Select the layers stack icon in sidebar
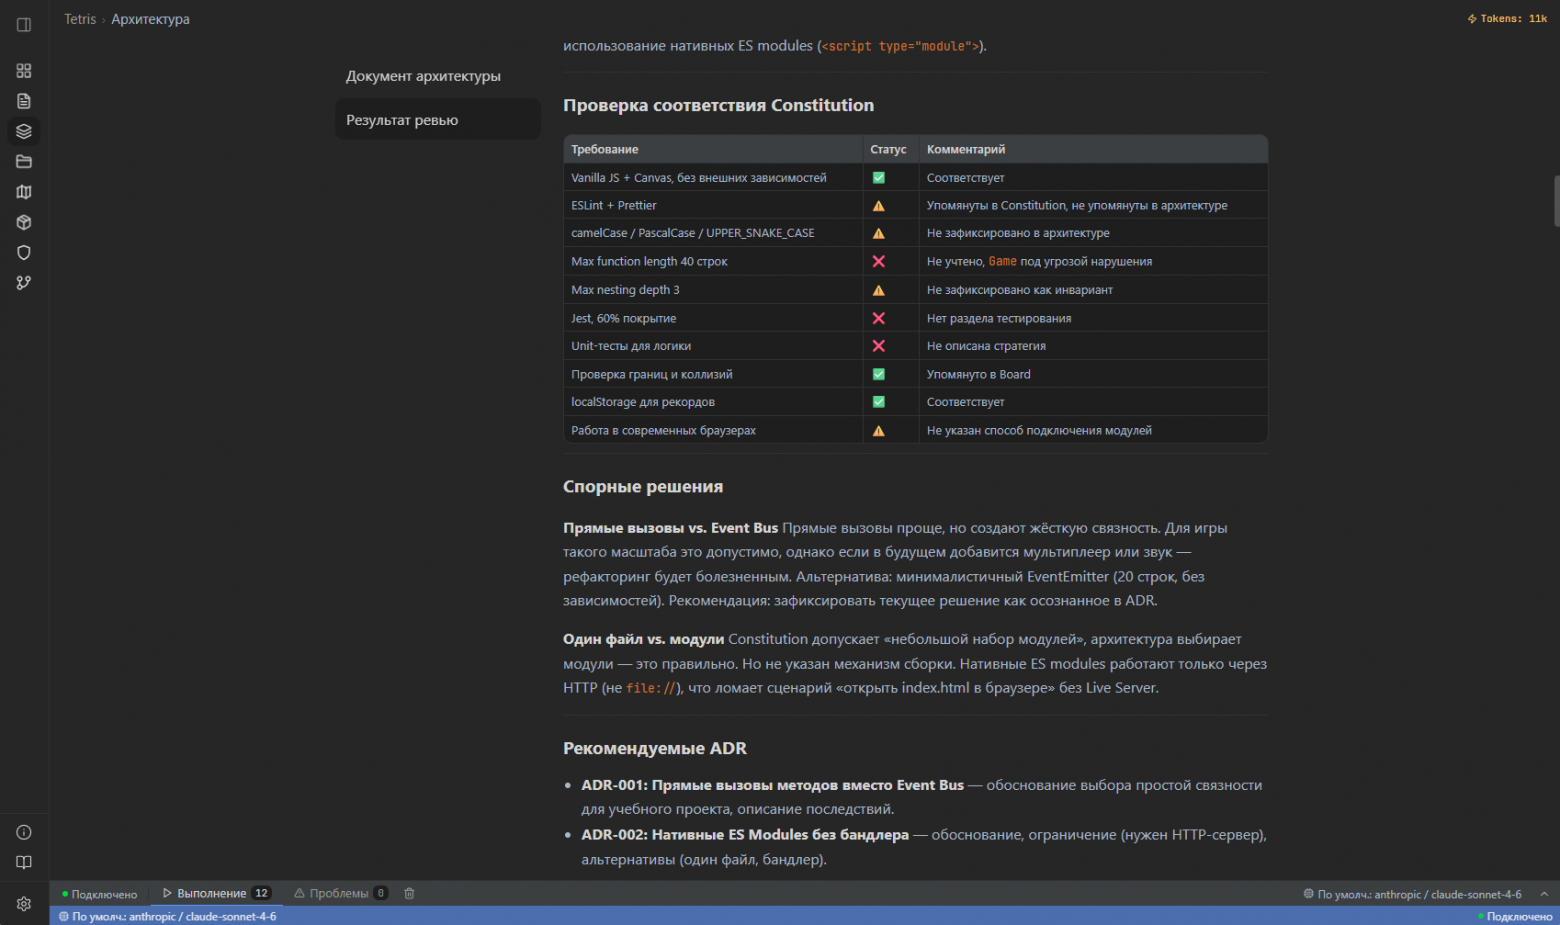This screenshot has height=925, width=1560. [x=24, y=131]
